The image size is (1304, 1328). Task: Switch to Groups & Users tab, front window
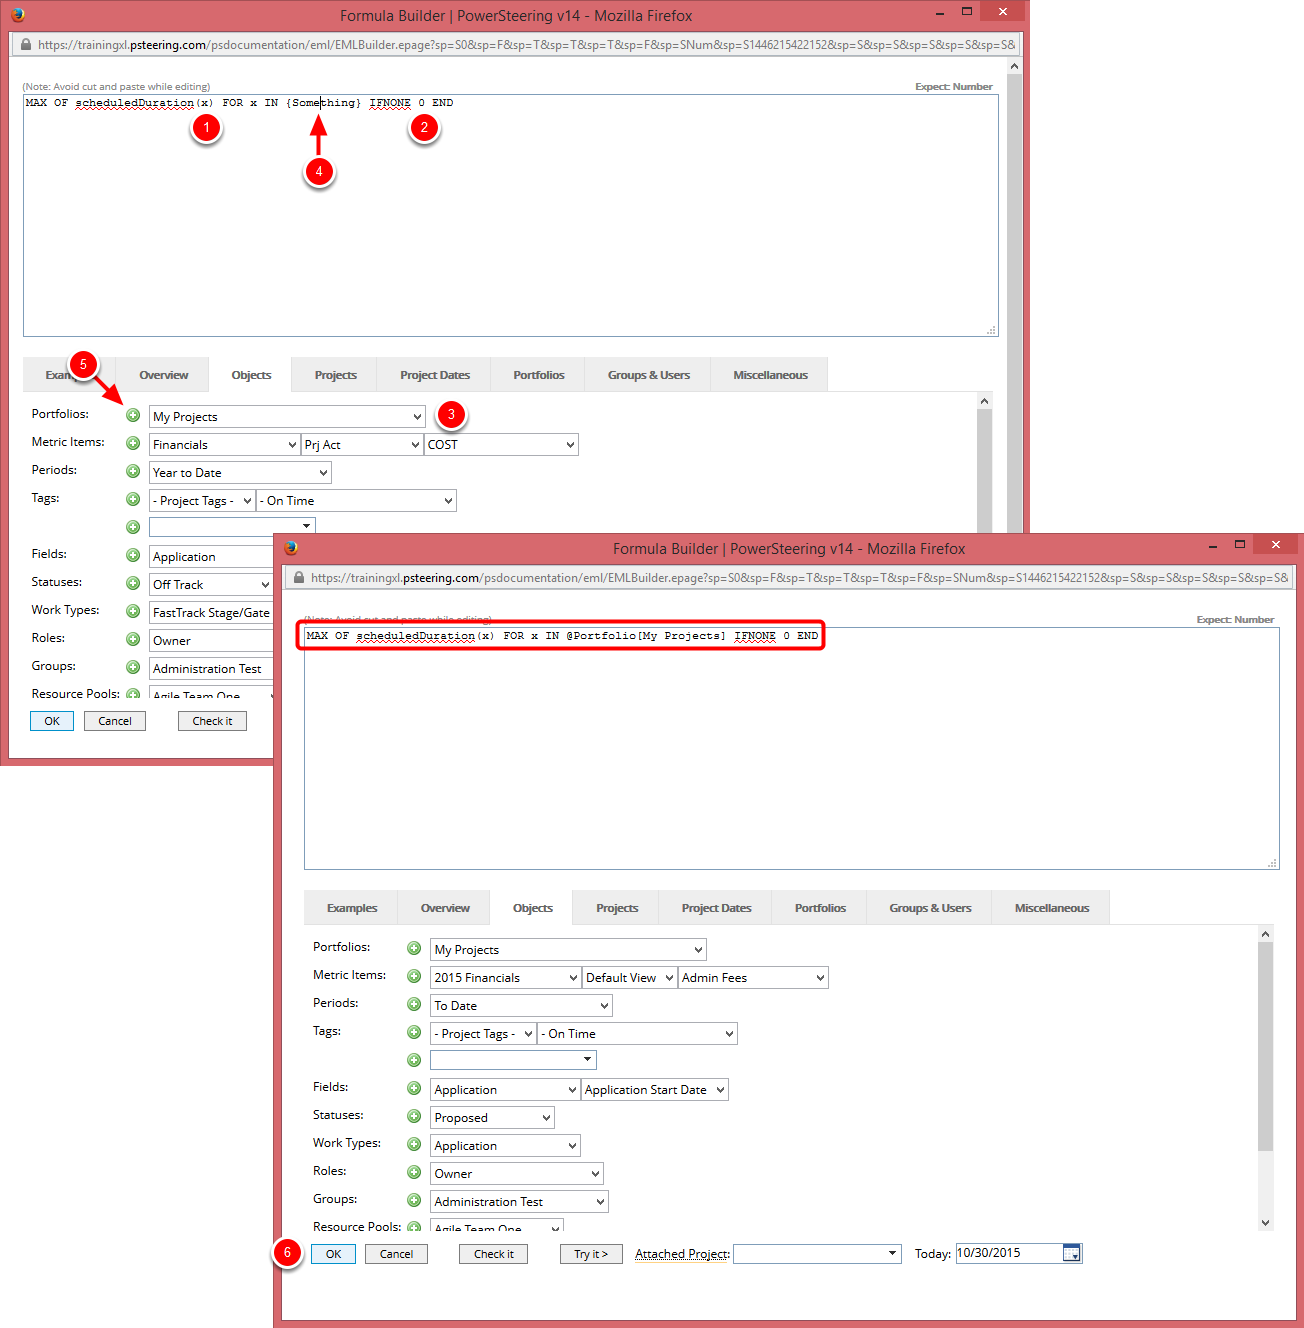[930, 908]
